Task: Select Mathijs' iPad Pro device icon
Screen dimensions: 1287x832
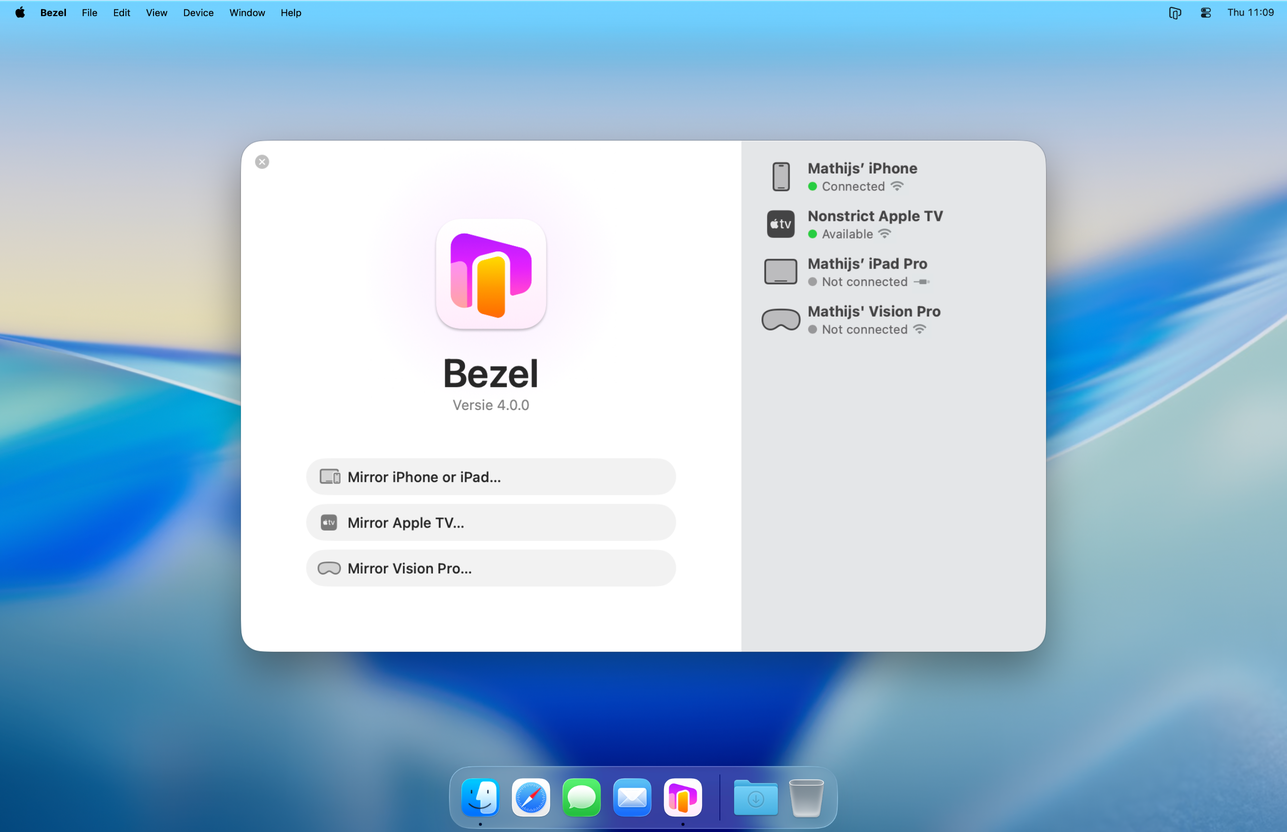Action: point(781,272)
